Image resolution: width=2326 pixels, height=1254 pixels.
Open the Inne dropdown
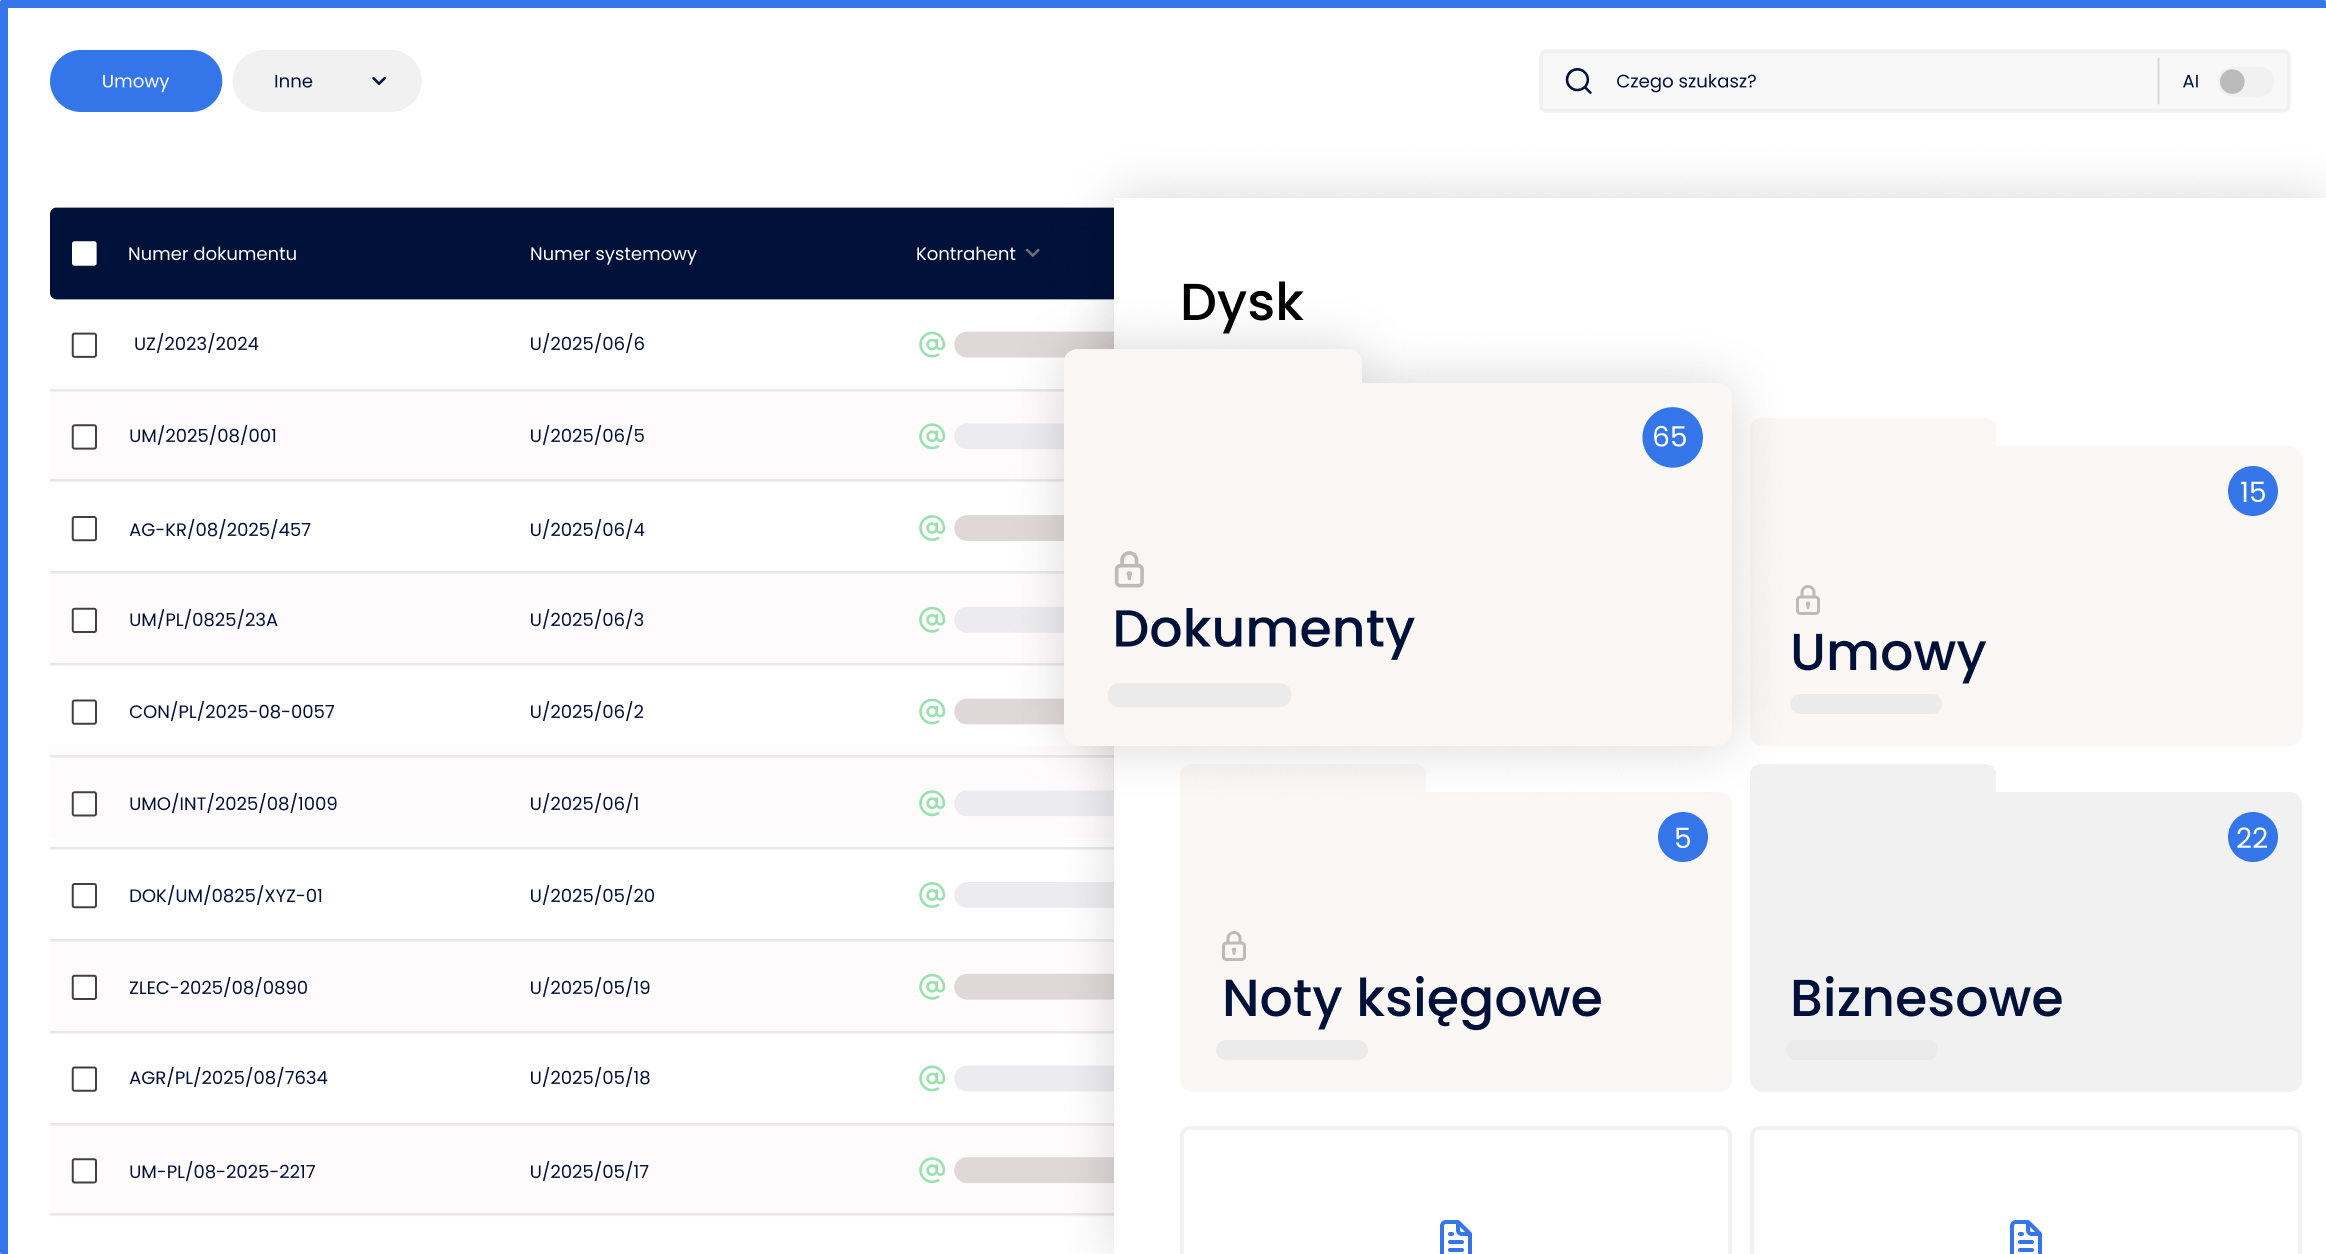click(326, 81)
